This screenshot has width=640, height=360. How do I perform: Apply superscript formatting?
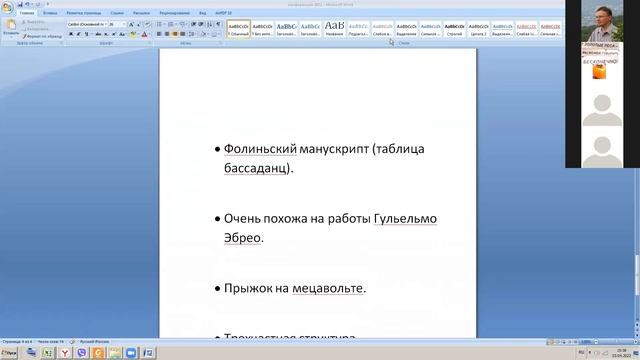pos(114,34)
